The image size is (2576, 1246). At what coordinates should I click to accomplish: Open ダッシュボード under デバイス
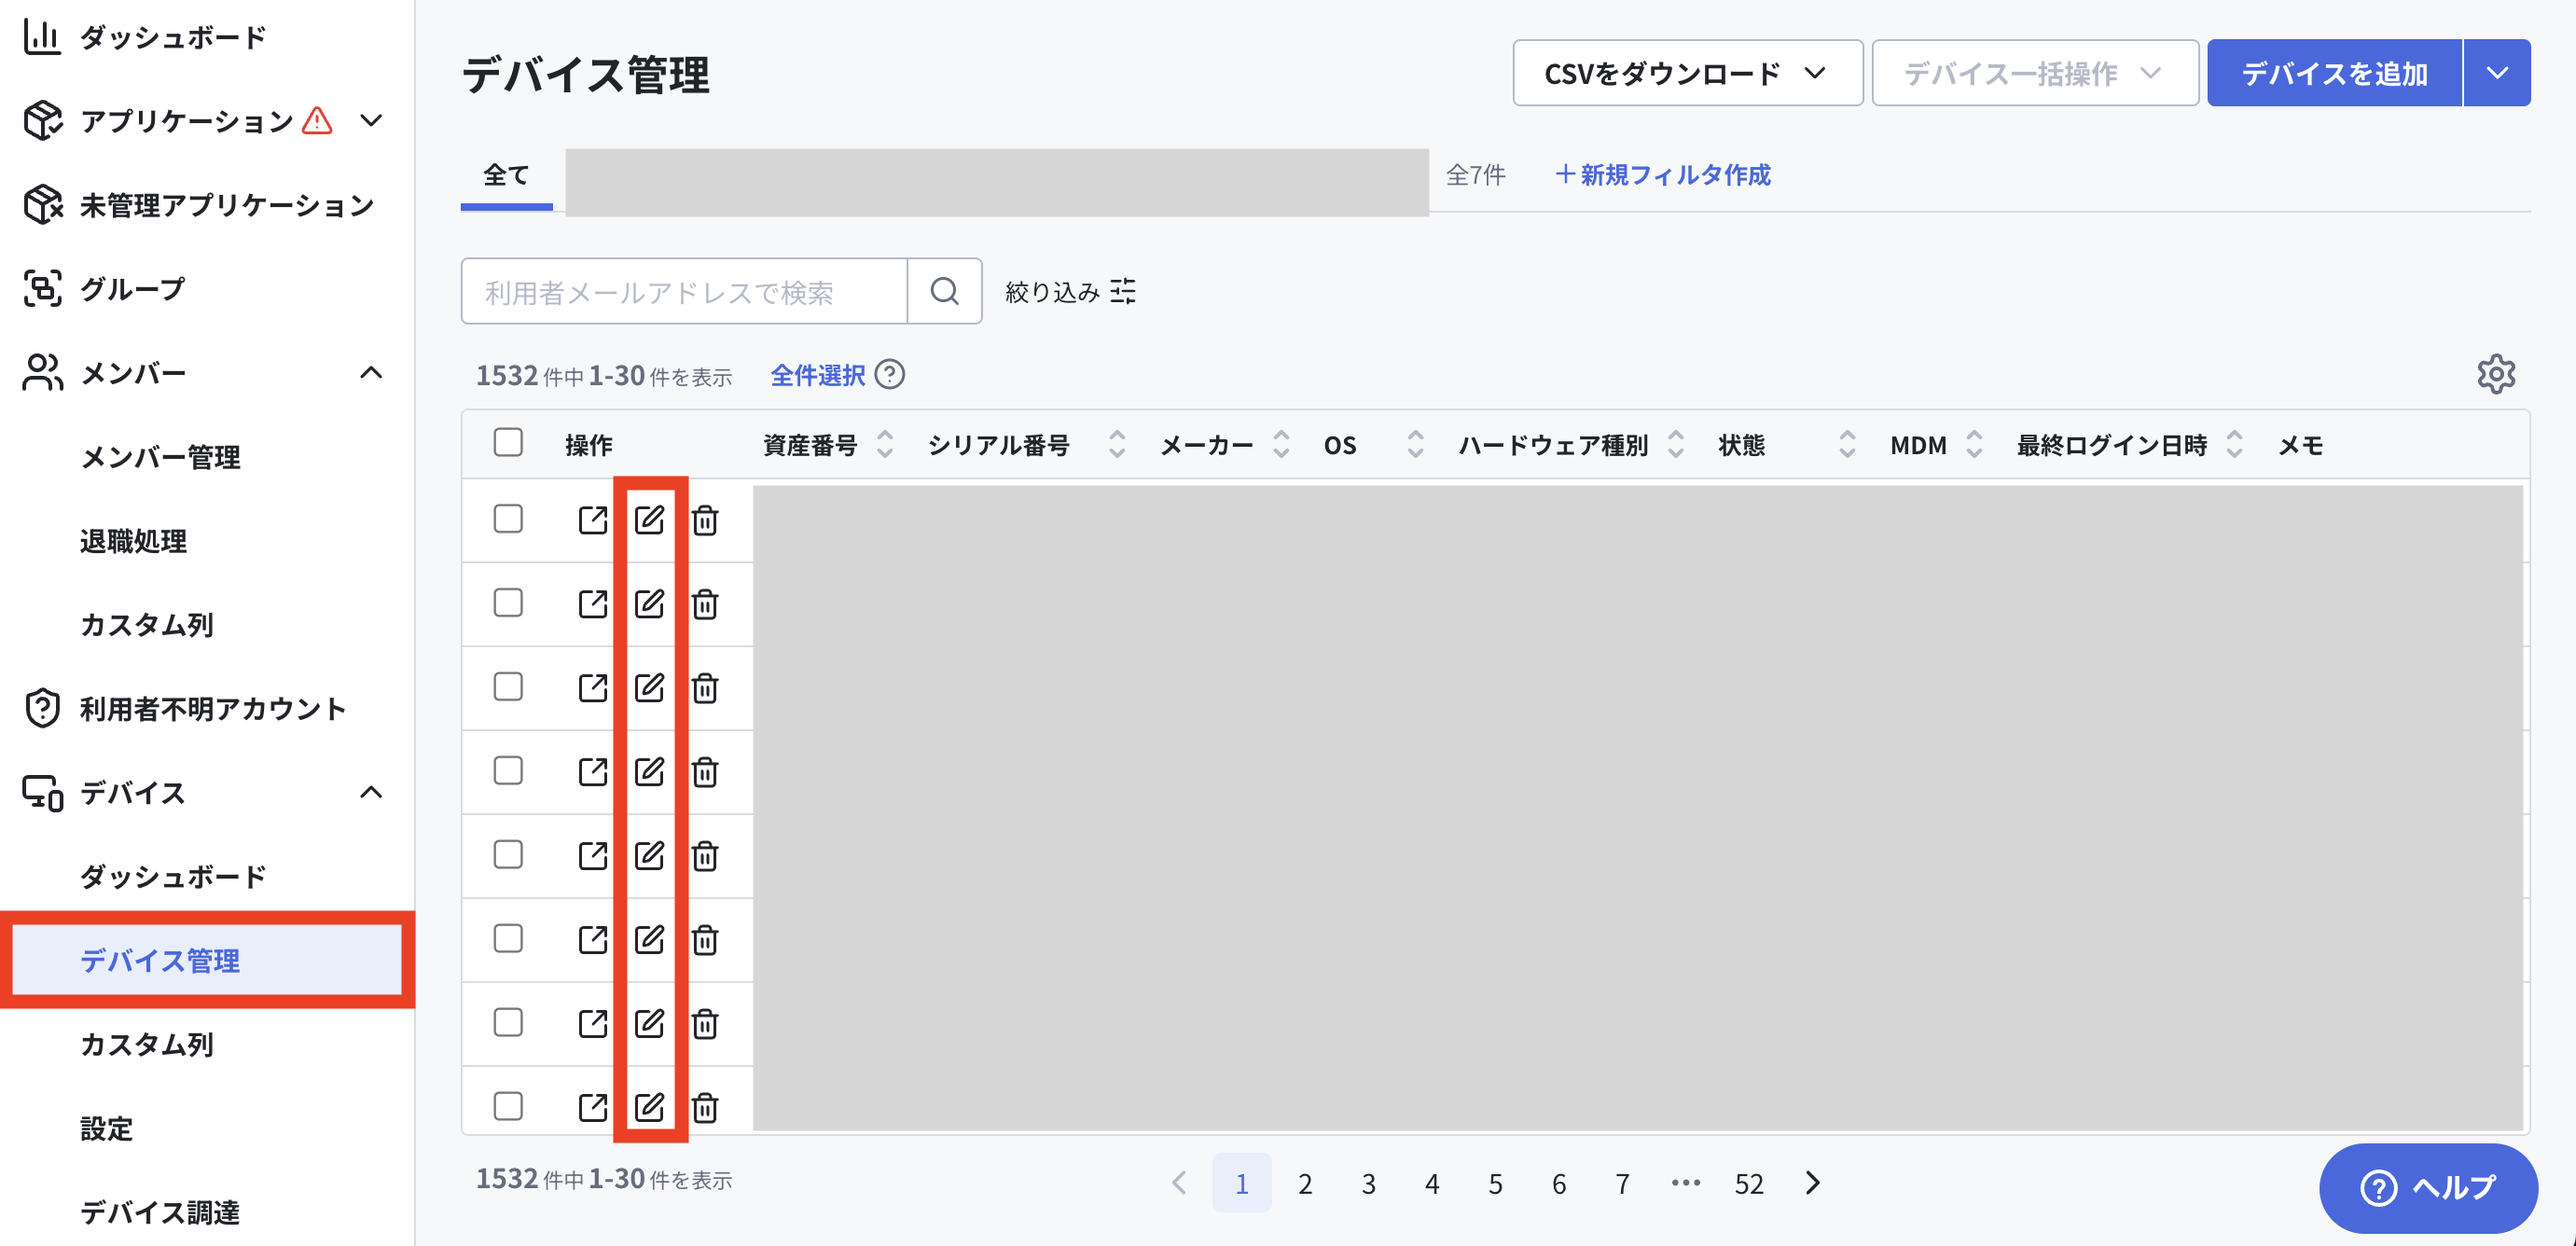(172, 877)
